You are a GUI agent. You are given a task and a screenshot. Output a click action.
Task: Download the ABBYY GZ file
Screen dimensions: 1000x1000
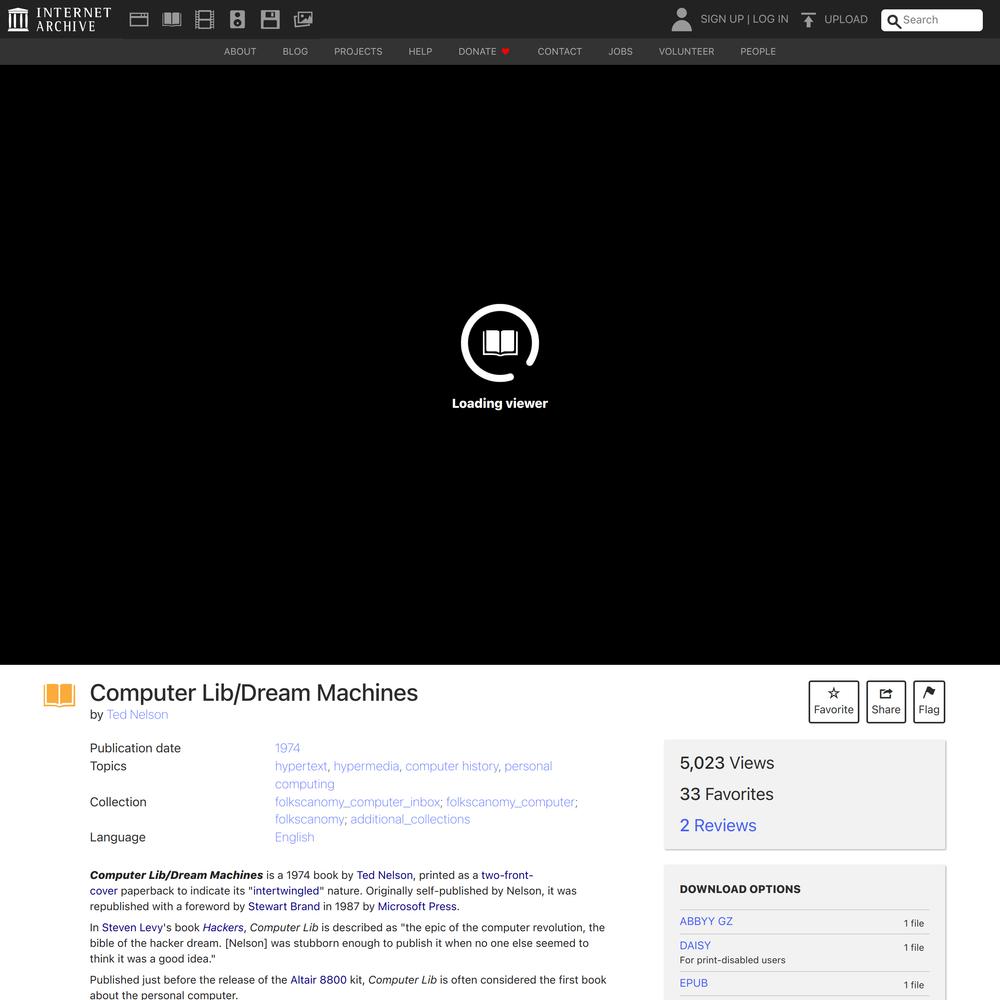pos(706,922)
